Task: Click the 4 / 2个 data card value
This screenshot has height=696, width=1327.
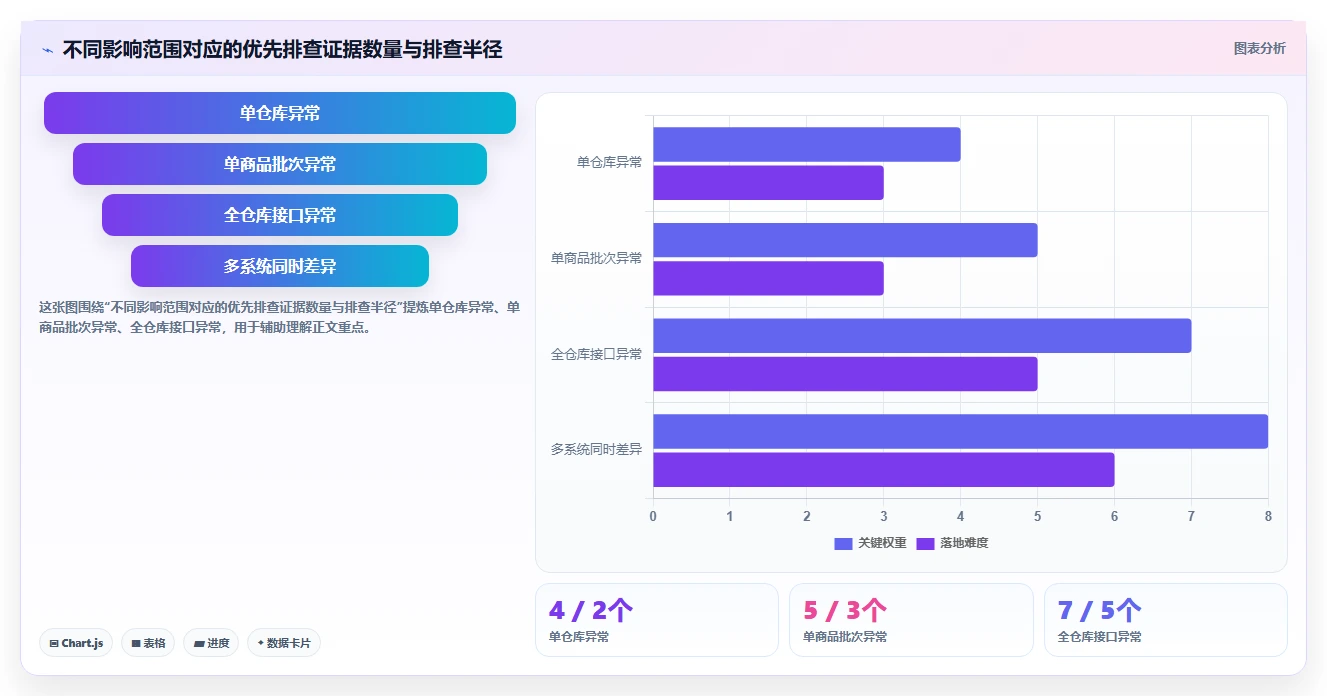Action: 591,610
